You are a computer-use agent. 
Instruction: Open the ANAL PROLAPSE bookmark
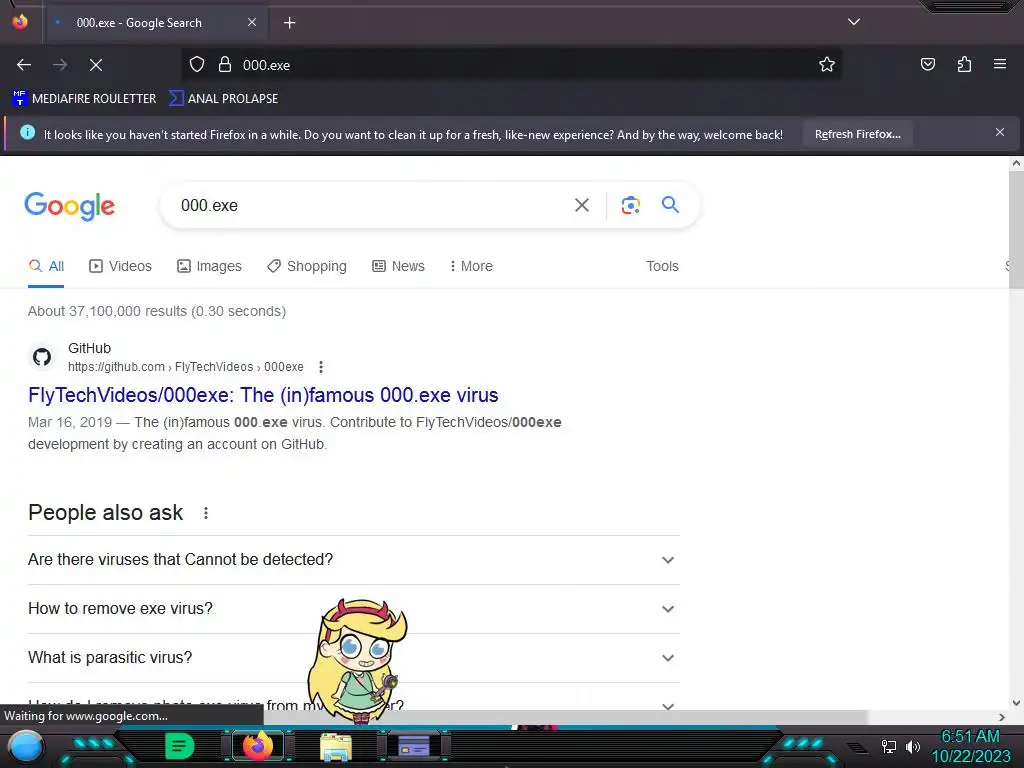coord(223,99)
